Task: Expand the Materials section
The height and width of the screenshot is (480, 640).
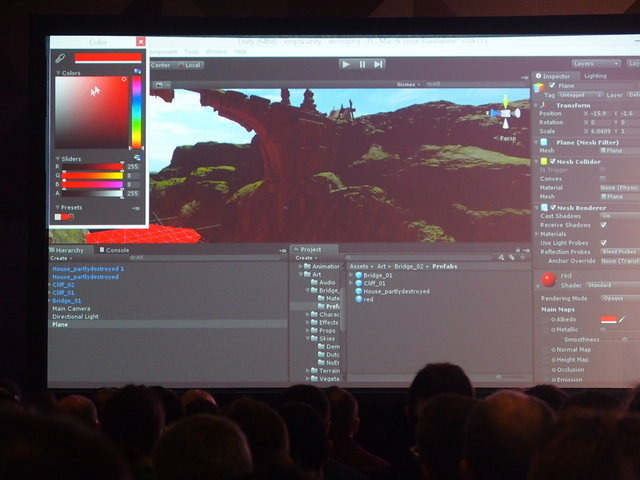Action: (537, 234)
